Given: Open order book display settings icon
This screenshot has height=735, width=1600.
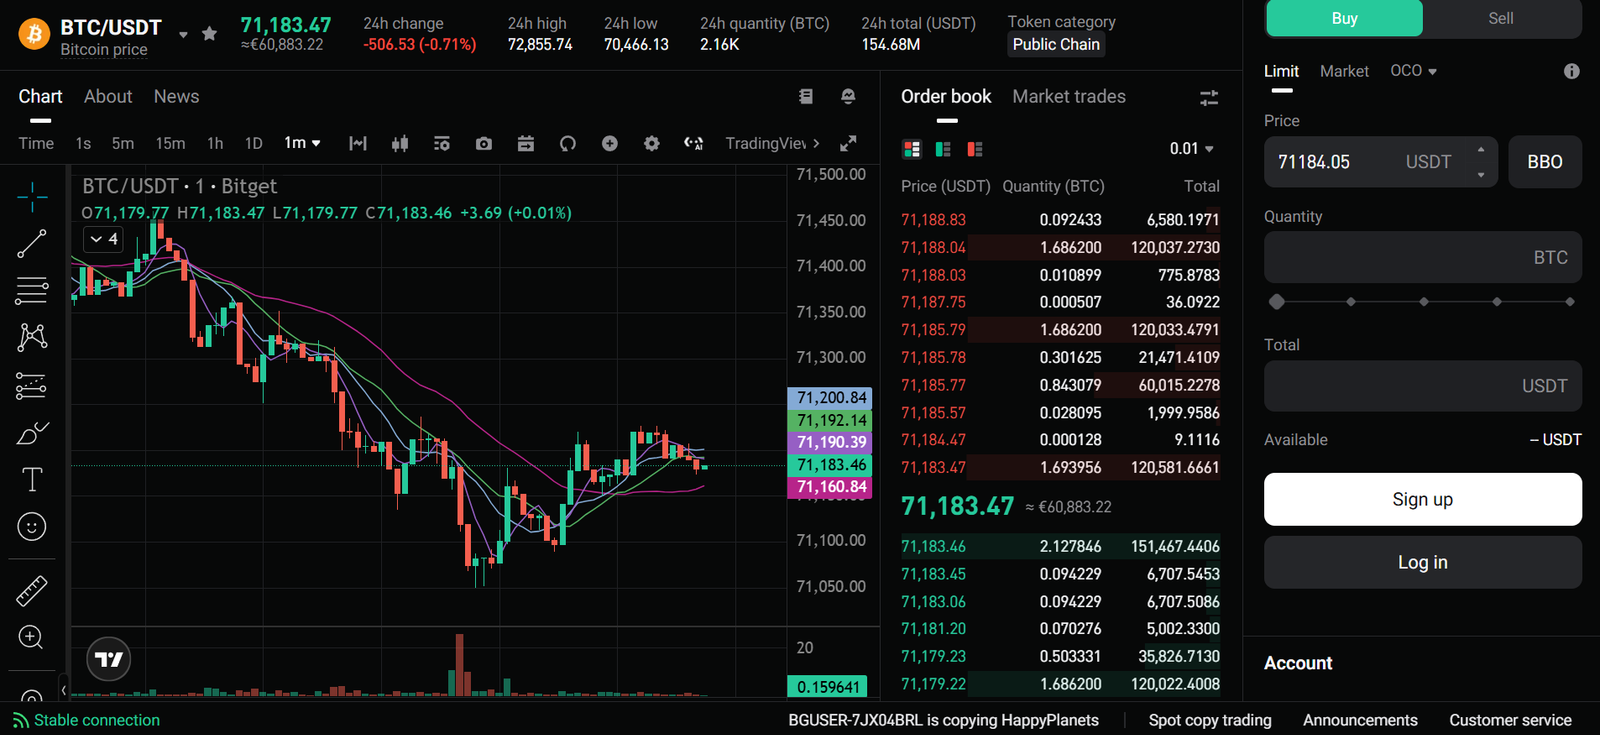Looking at the screenshot, I should (x=1209, y=97).
